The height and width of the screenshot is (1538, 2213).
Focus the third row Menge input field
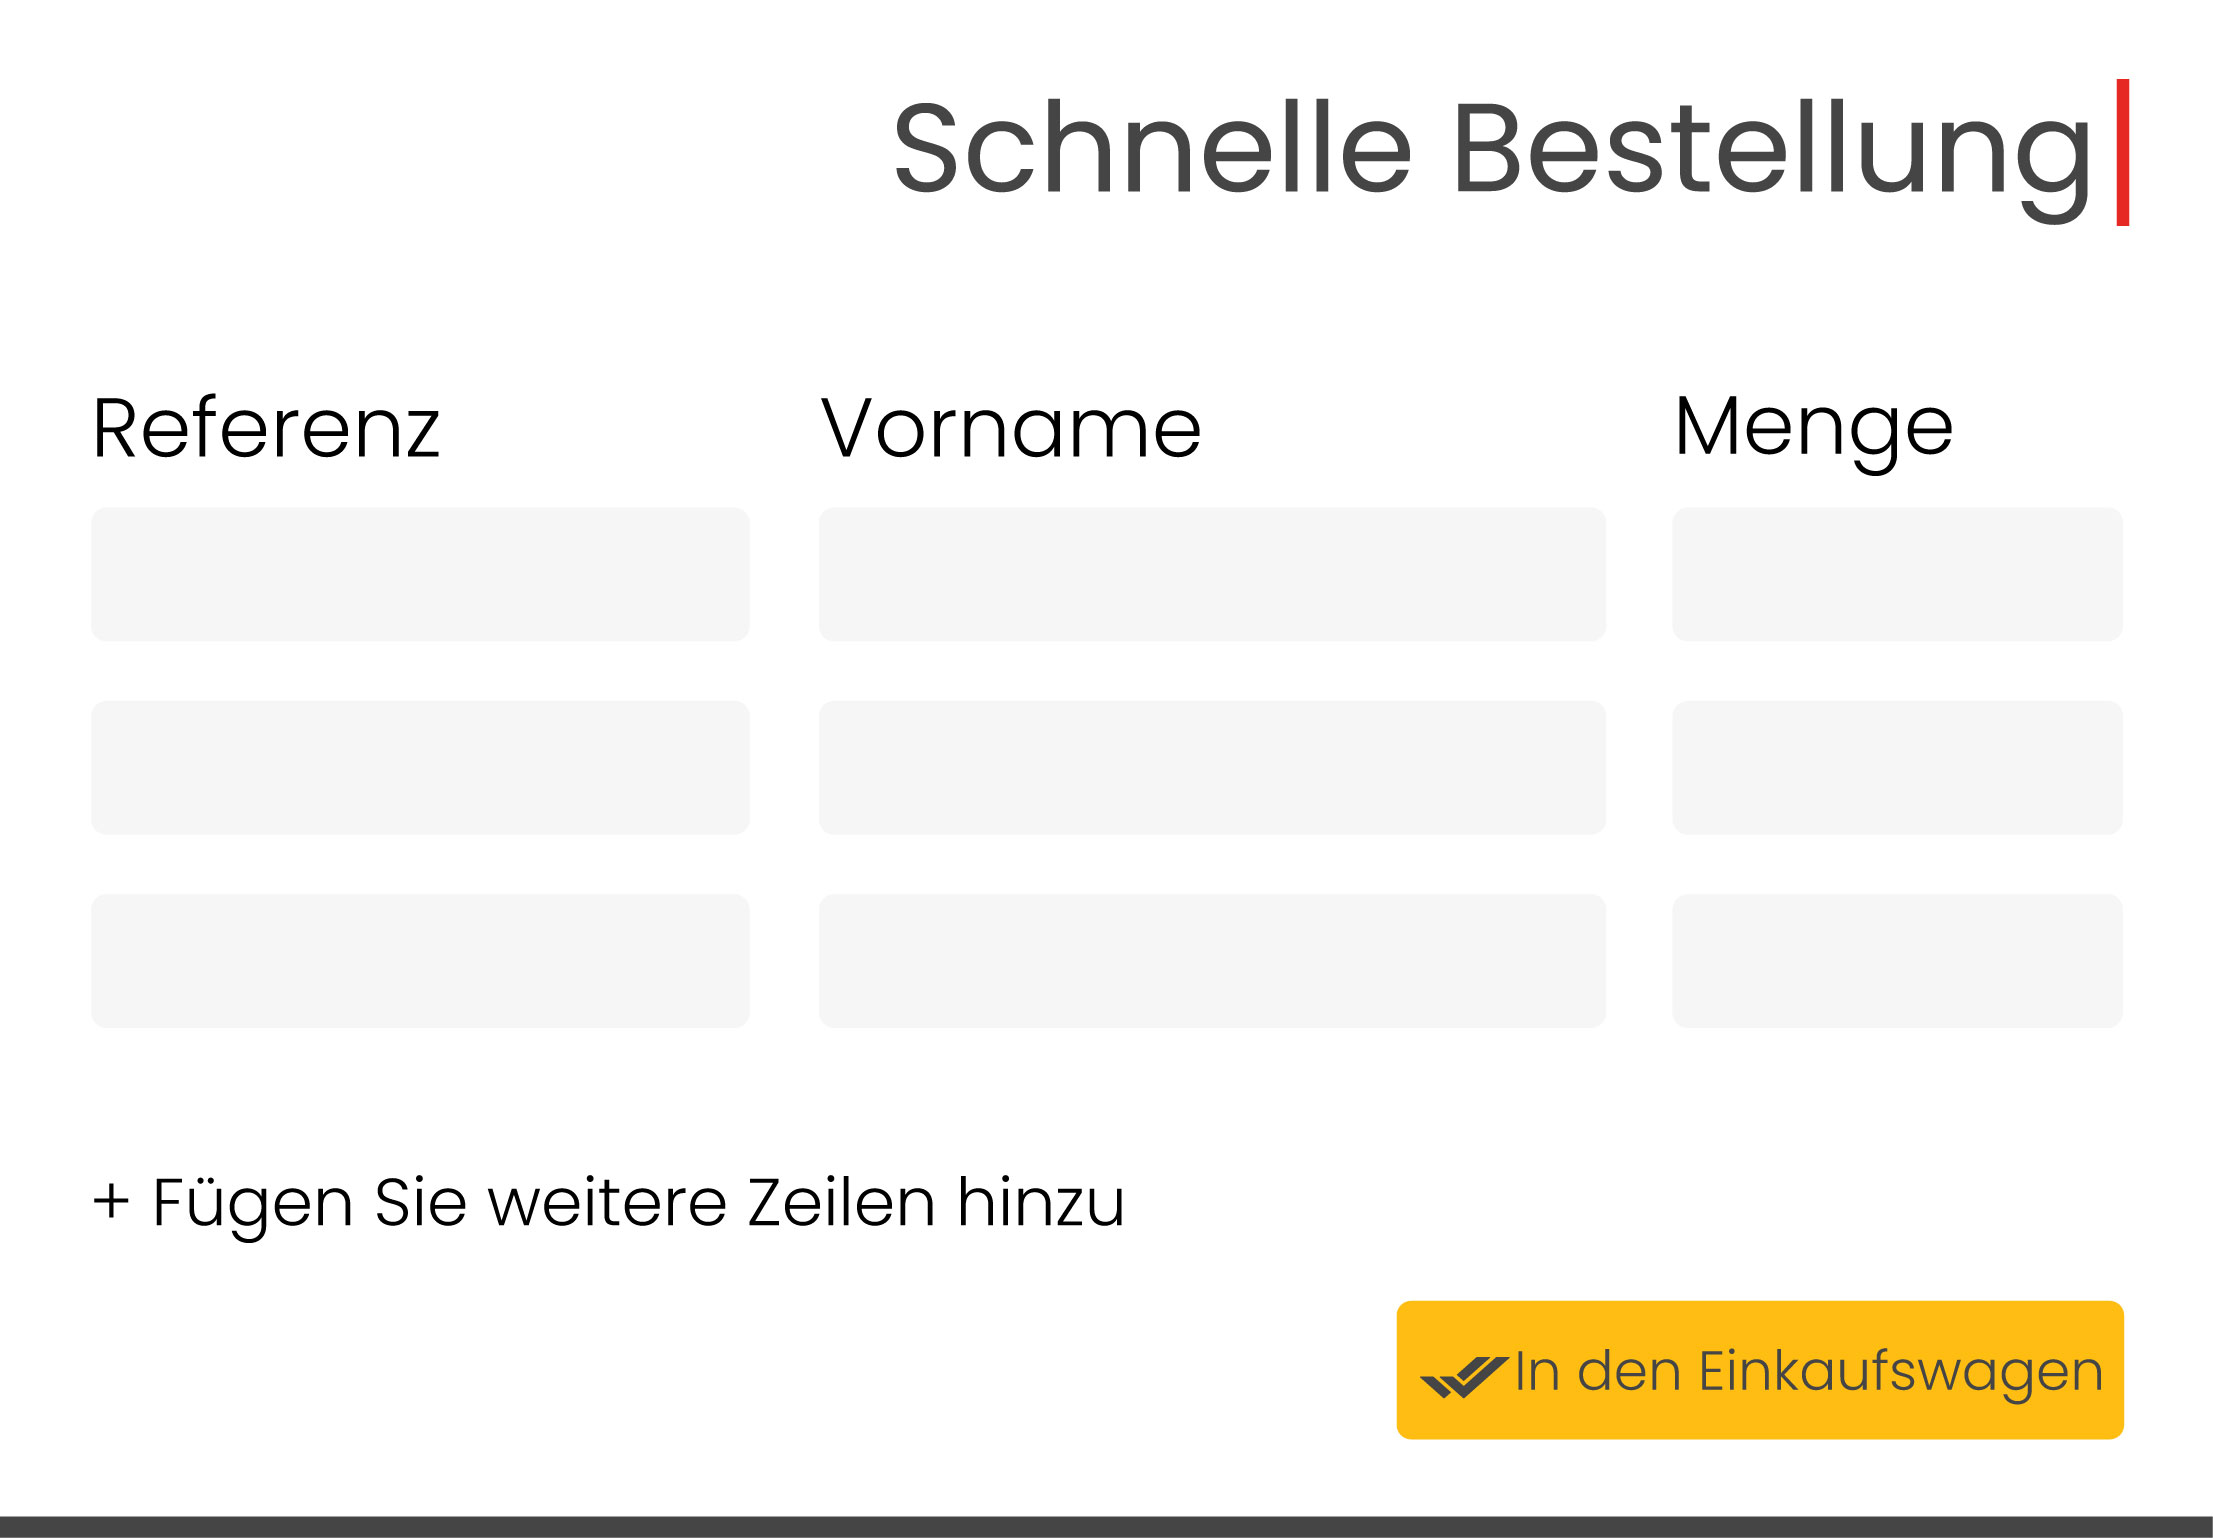tap(1898, 960)
